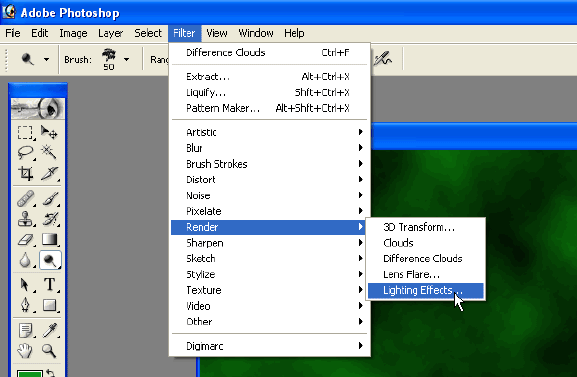This screenshot has height=377, width=577.
Task: Open 3D Transform from Render submenu
Action: coord(426,227)
